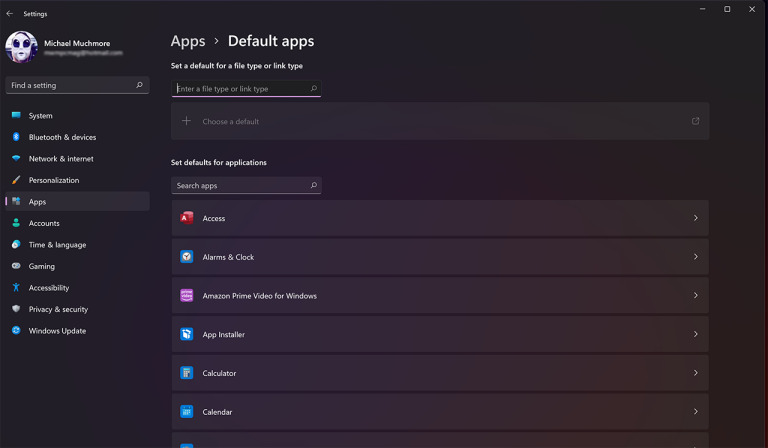Click Windows Update label
768x448 pixels.
(x=57, y=331)
